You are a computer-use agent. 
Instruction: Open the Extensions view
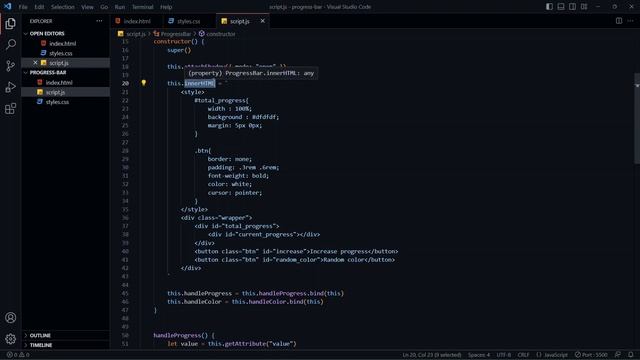tap(11, 109)
